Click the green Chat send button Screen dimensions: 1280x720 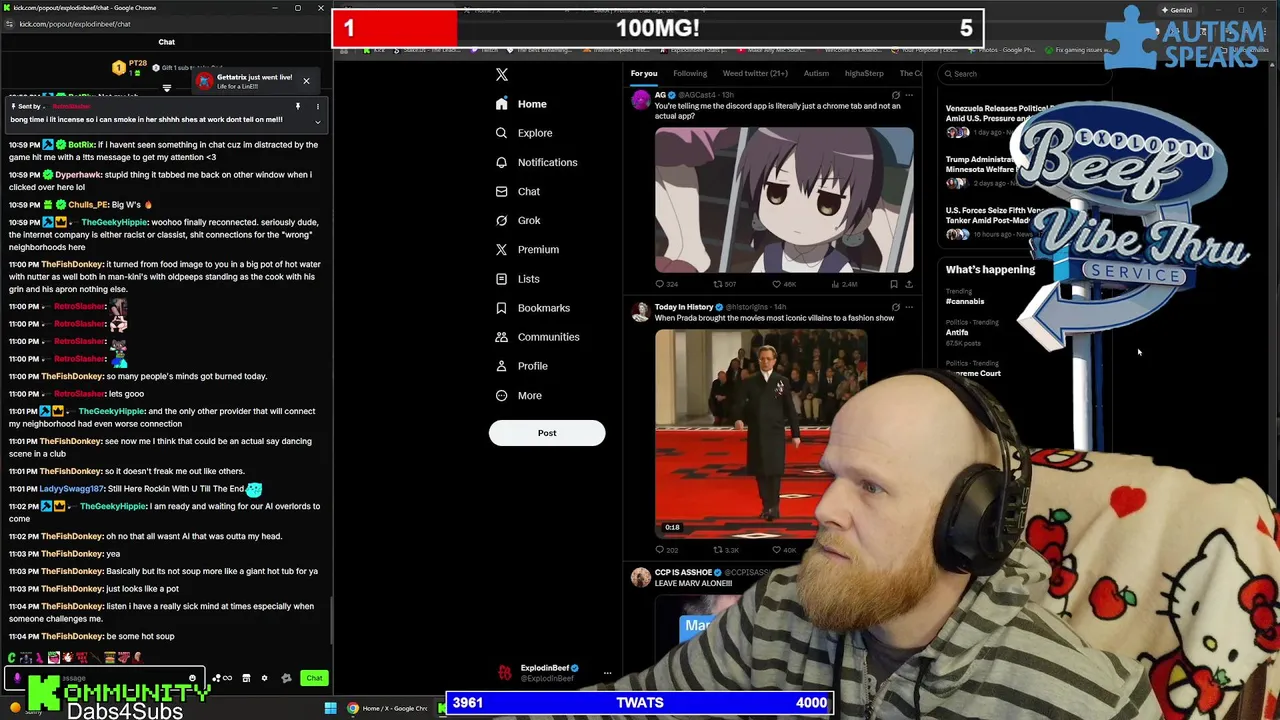point(314,678)
